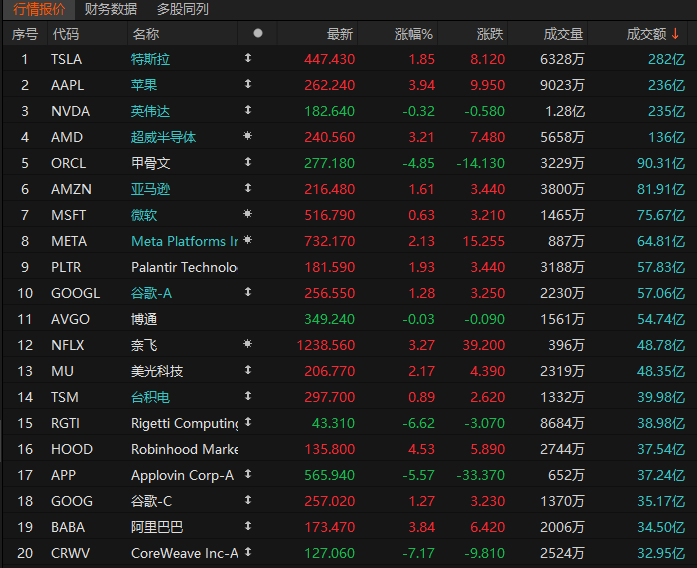Click the up-down arrow icon in GOOG row

[248, 500]
